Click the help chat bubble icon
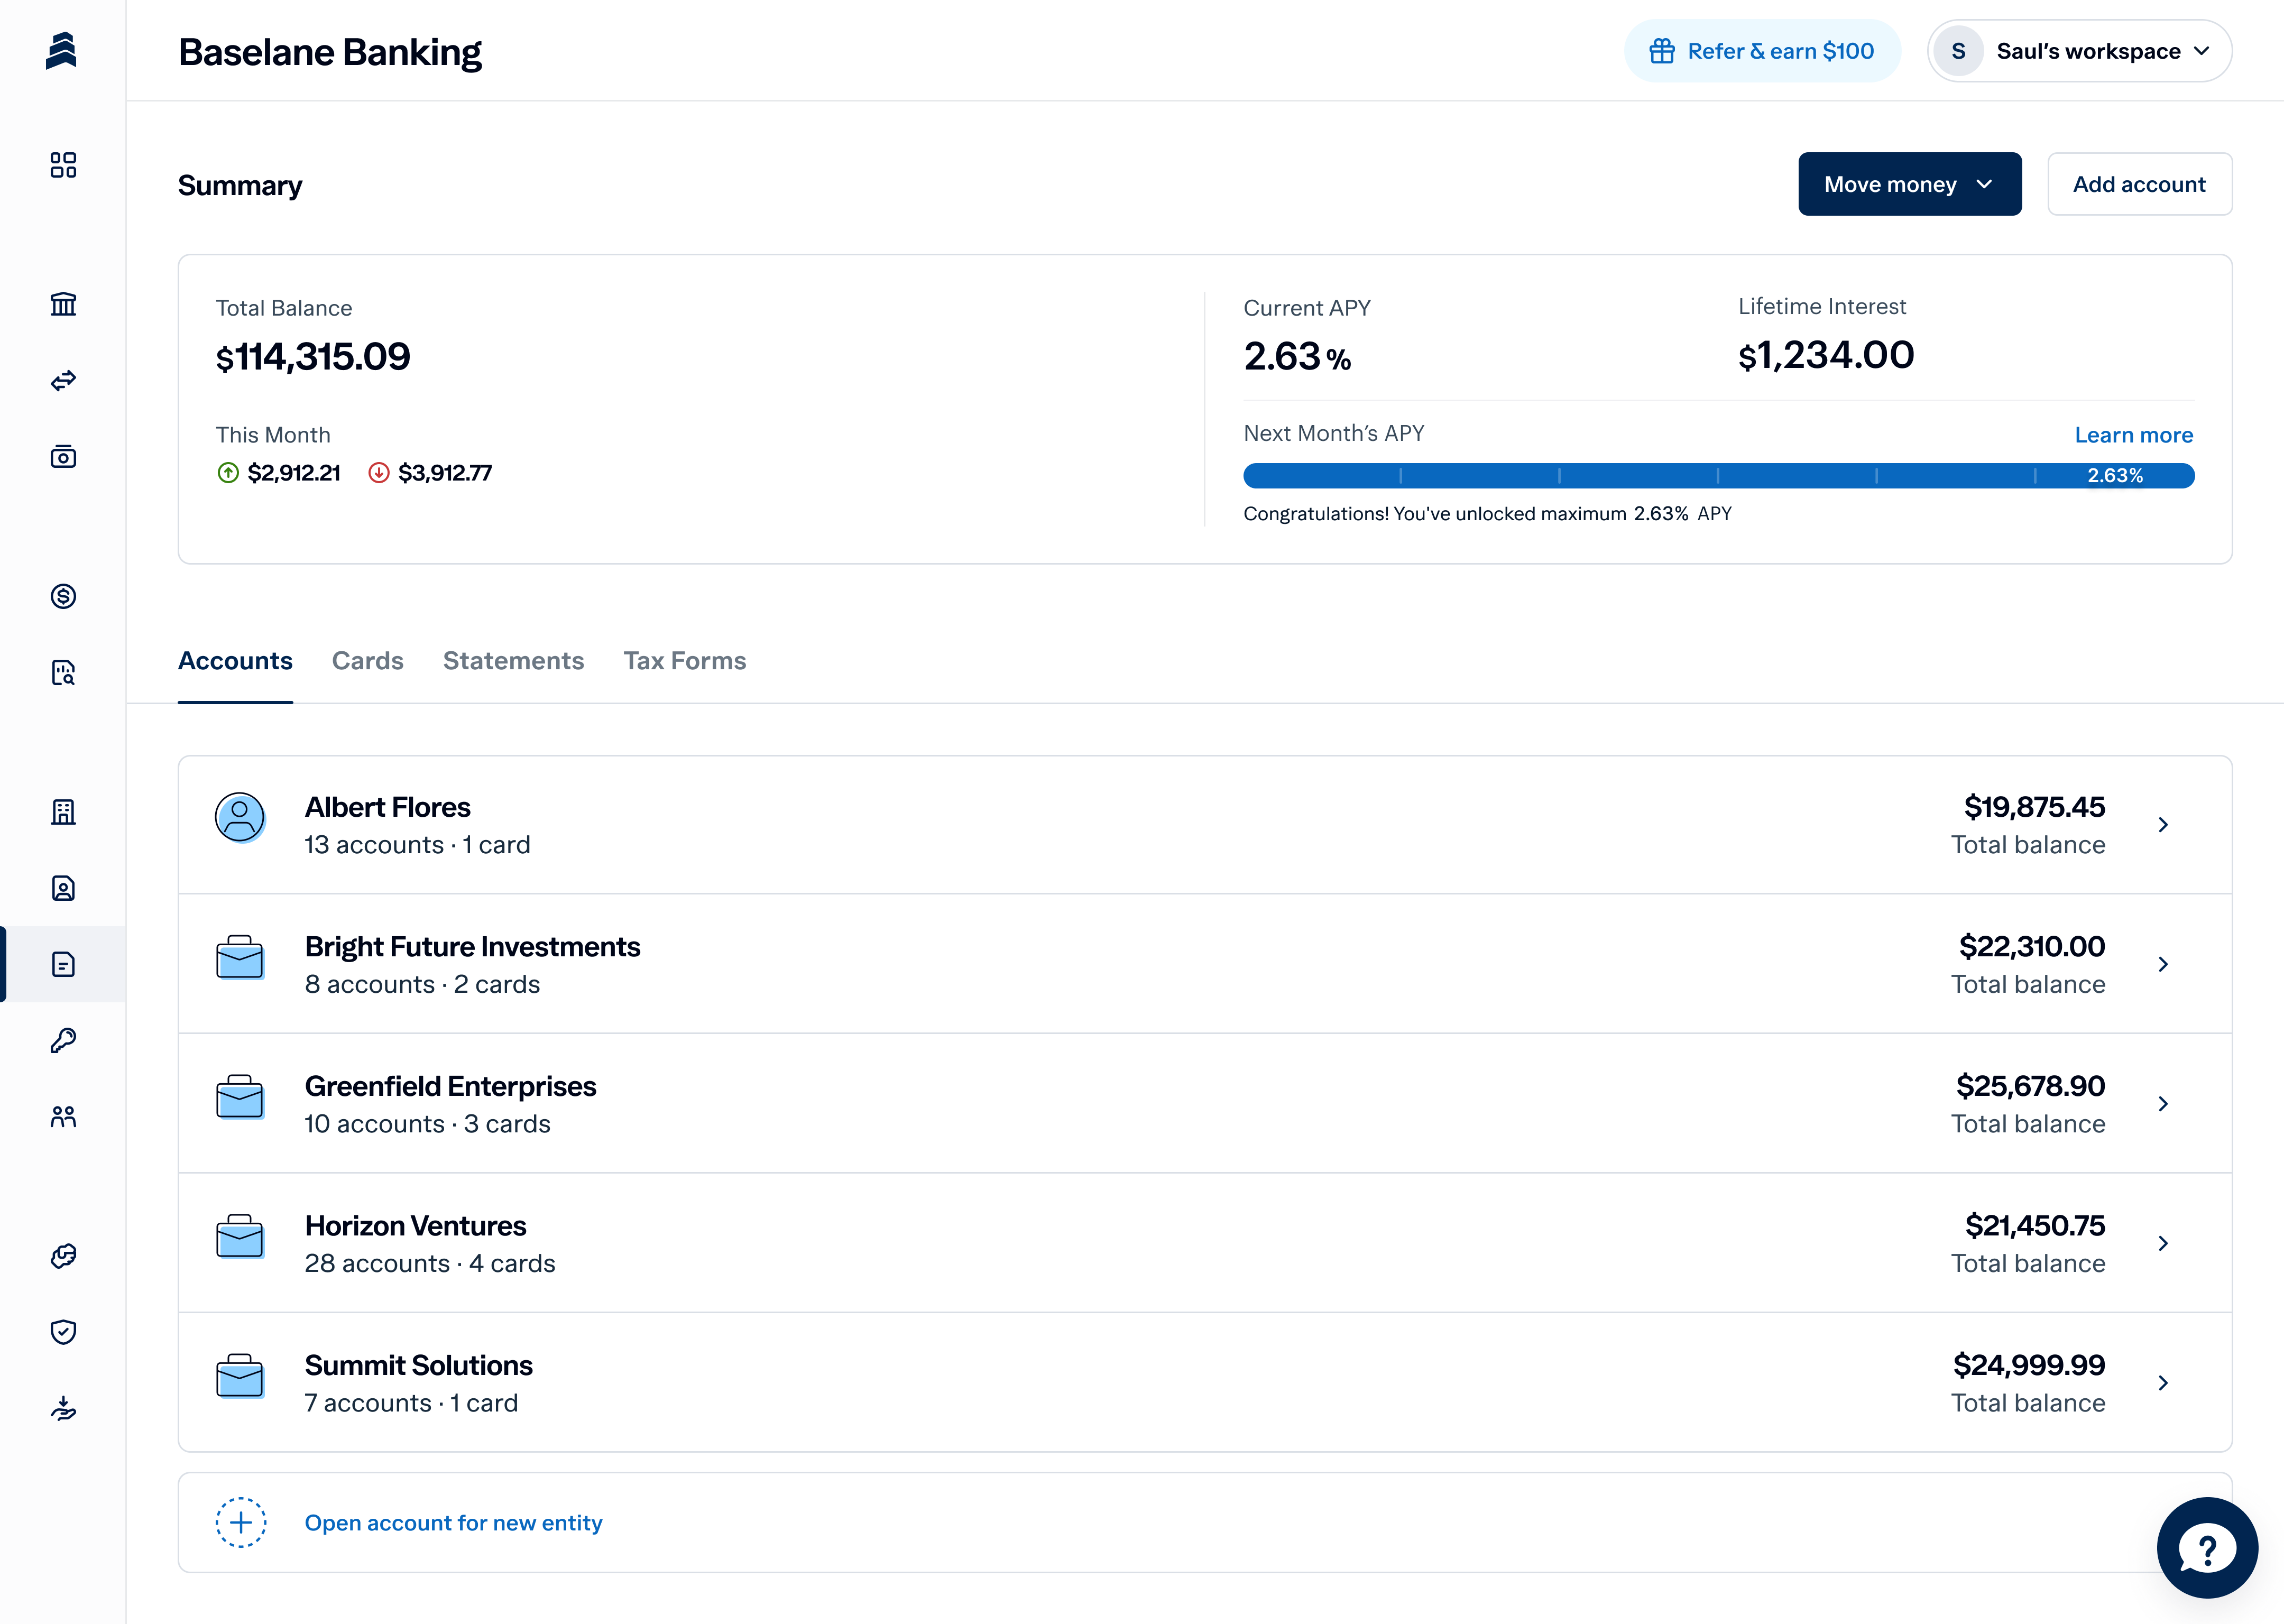Viewport: 2284px width, 1624px height. pyautogui.click(x=2206, y=1547)
